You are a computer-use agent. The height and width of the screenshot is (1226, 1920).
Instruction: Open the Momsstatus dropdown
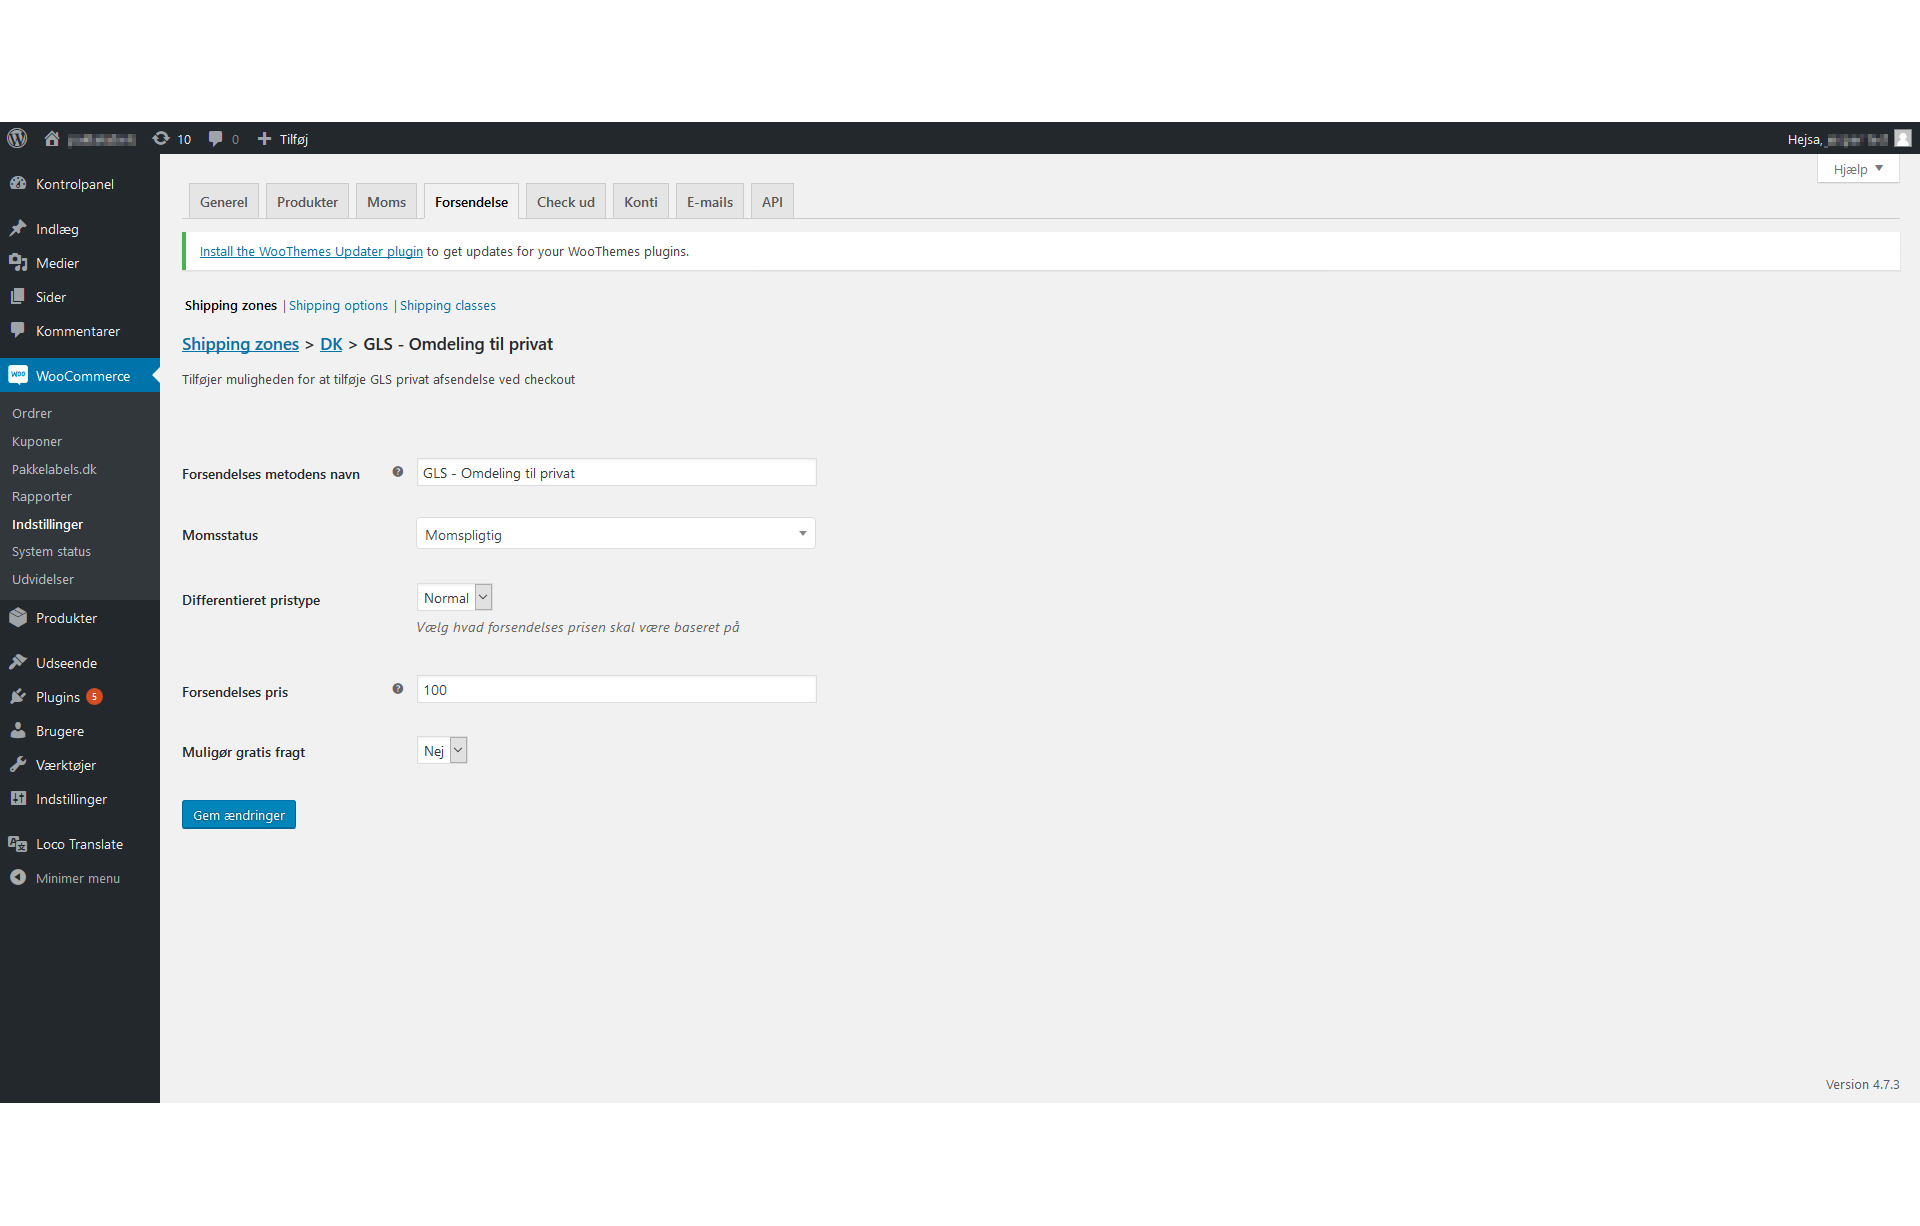pyautogui.click(x=615, y=534)
